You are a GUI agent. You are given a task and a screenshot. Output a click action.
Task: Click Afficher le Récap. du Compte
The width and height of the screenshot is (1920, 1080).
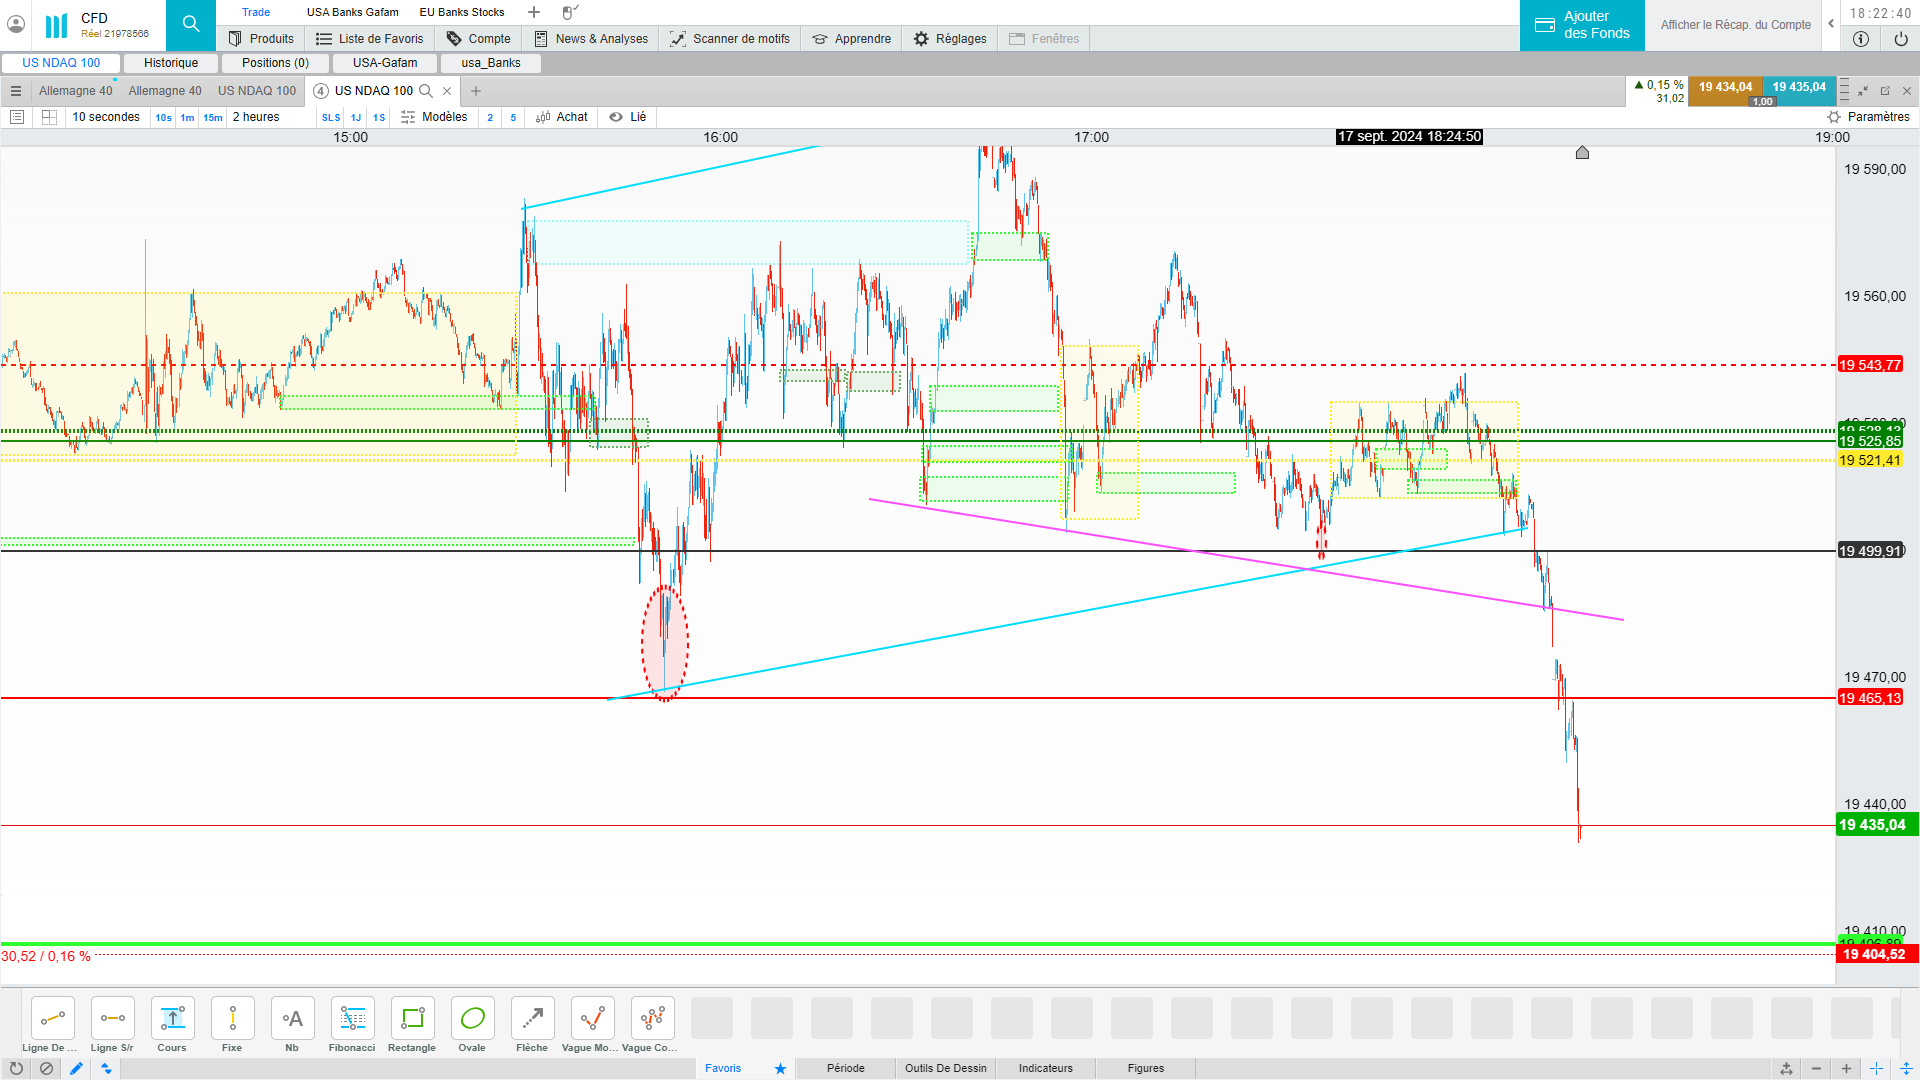click(1735, 25)
